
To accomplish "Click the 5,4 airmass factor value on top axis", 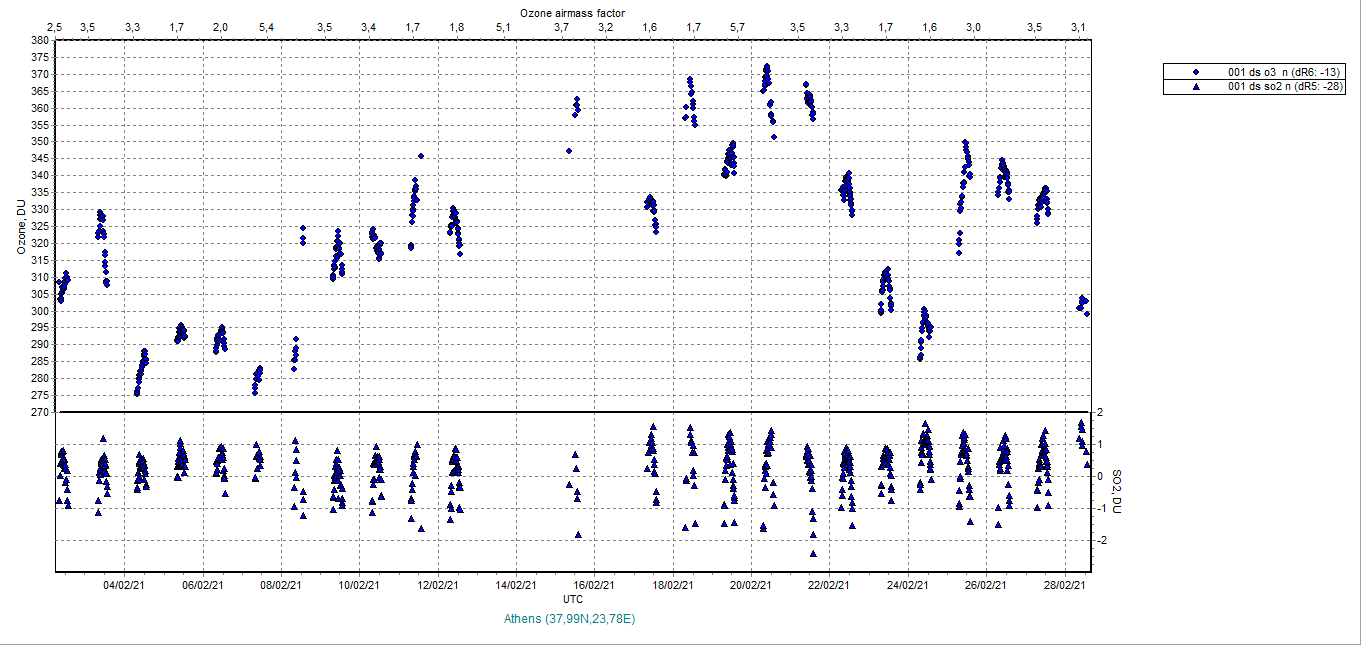I will 266,26.
